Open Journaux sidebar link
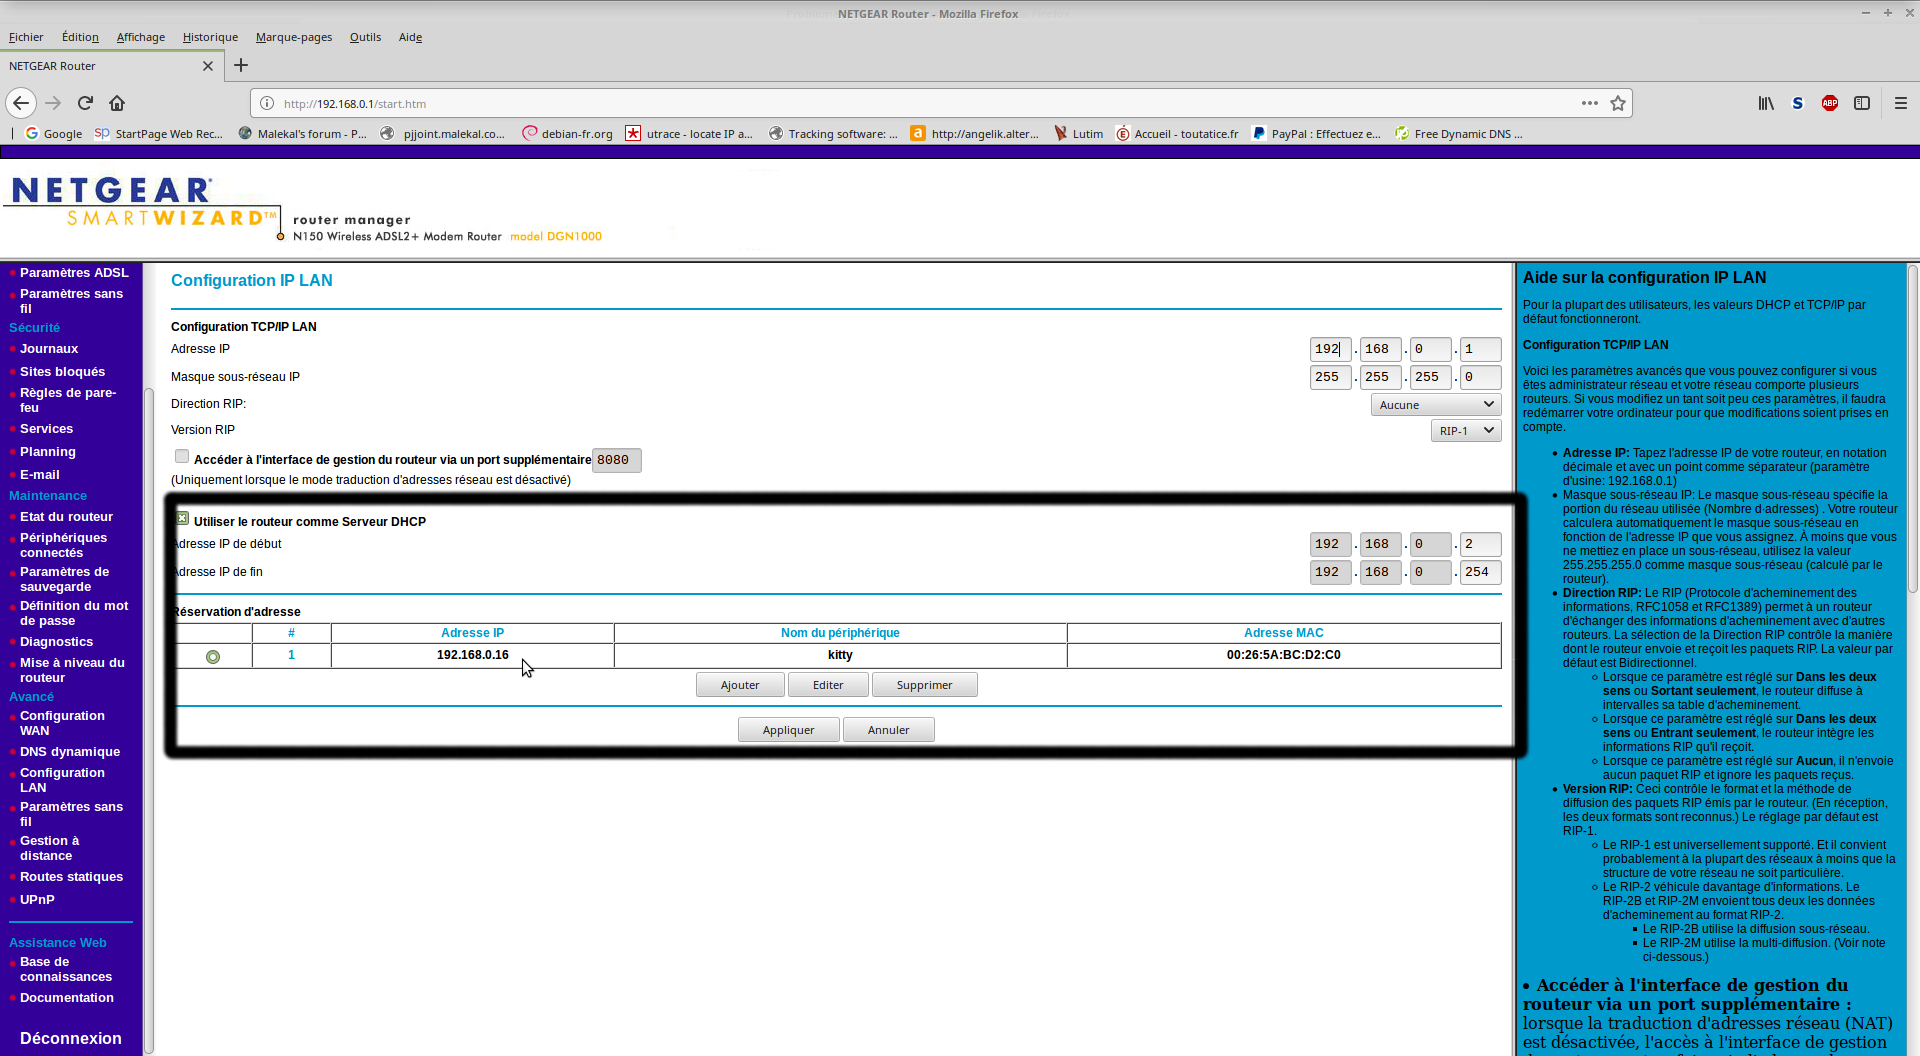Viewport: 1920px width, 1056px height. click(x=49, y=348)
